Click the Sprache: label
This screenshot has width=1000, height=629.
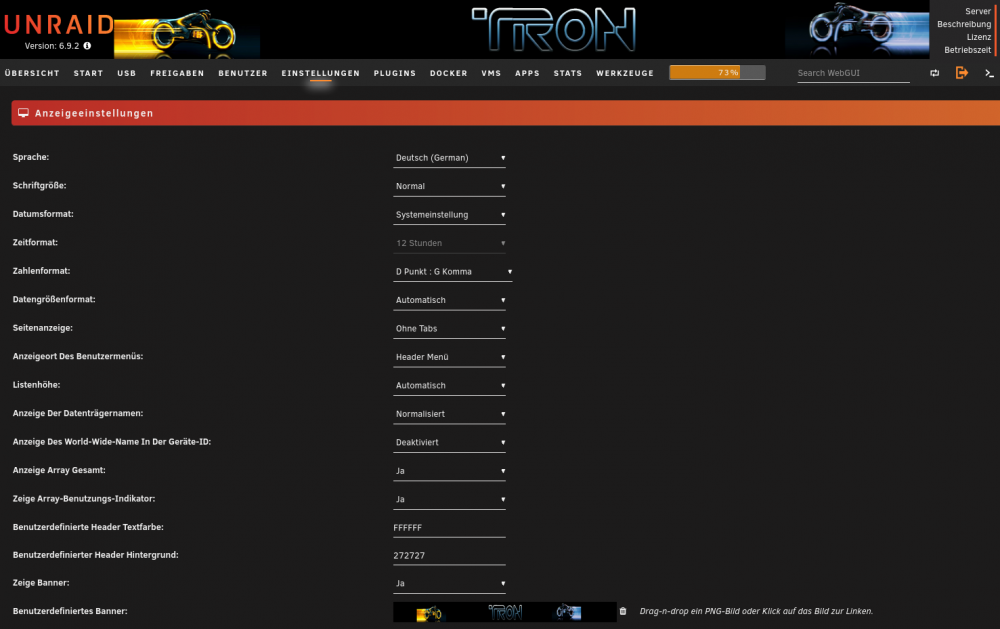(31, 157)
